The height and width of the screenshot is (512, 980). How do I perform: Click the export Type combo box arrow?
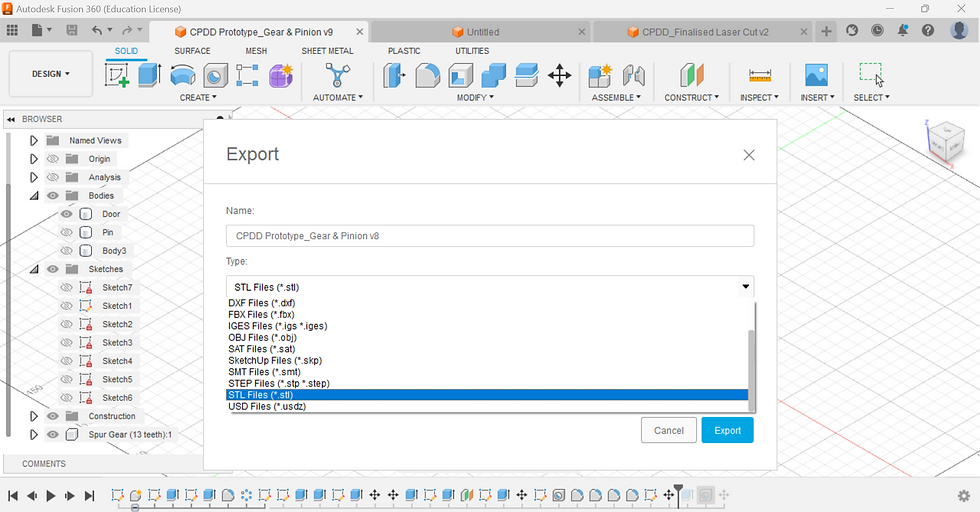click(x=746, y=287)
